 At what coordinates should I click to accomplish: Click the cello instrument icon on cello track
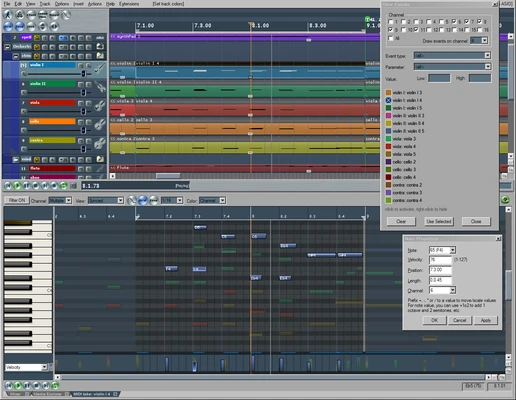pos(99,125)
